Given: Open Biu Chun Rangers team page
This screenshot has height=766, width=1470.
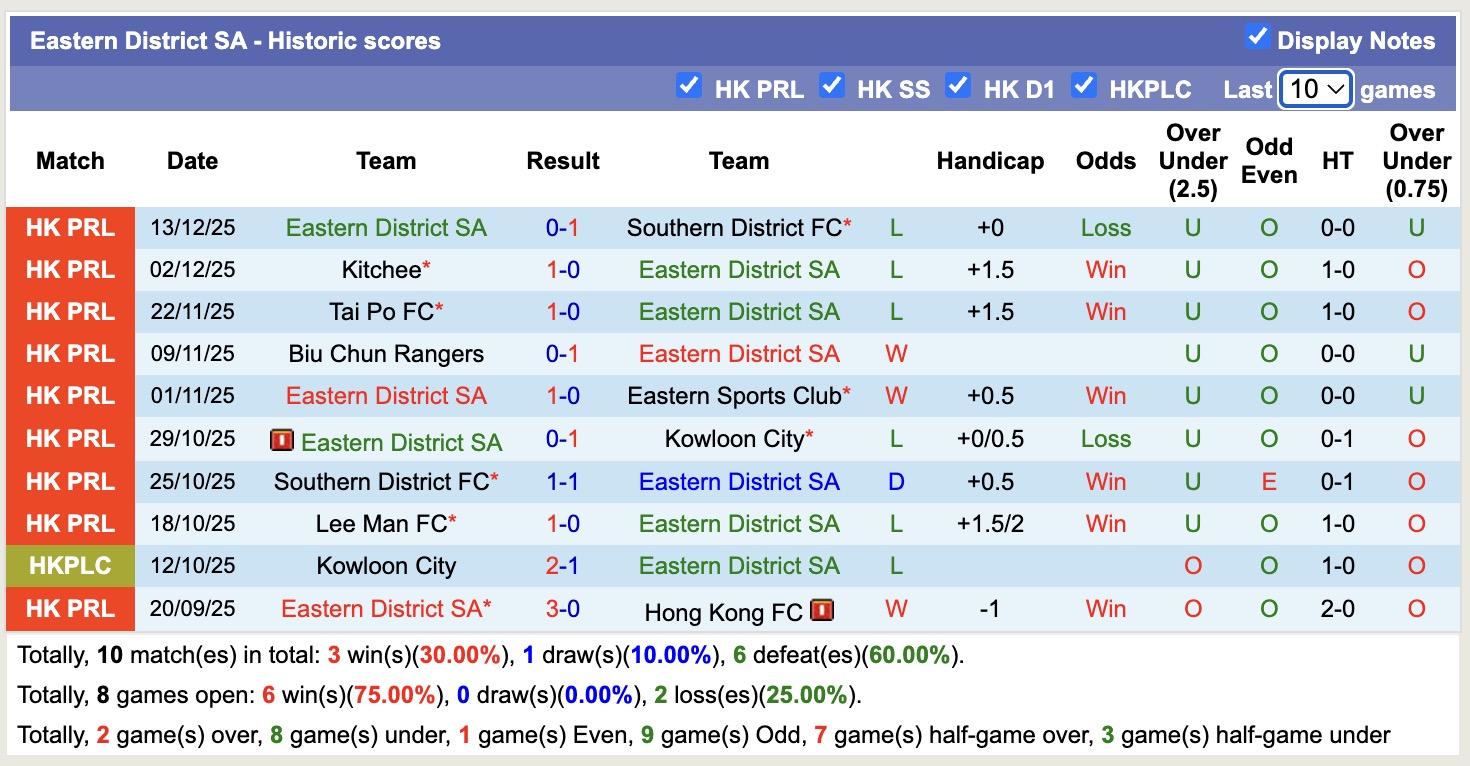Looking at the screenshot, I should pyautogui.click(x=385, y=353).
